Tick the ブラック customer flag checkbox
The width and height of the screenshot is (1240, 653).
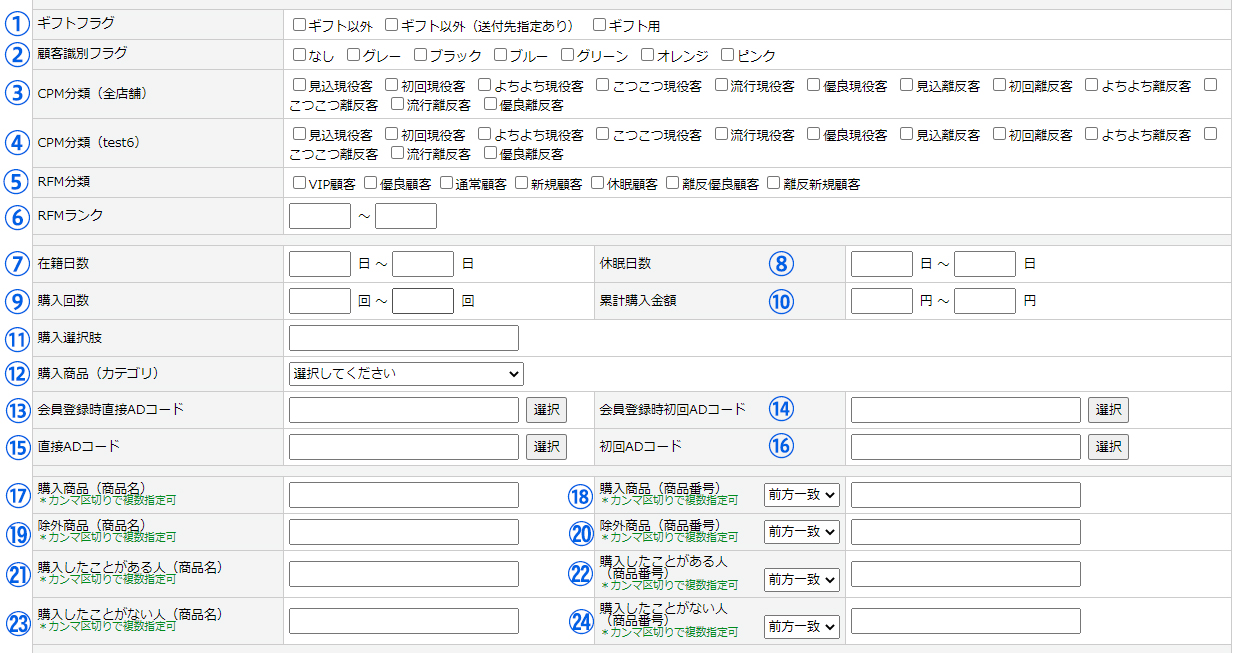click(x=421, y=55)
